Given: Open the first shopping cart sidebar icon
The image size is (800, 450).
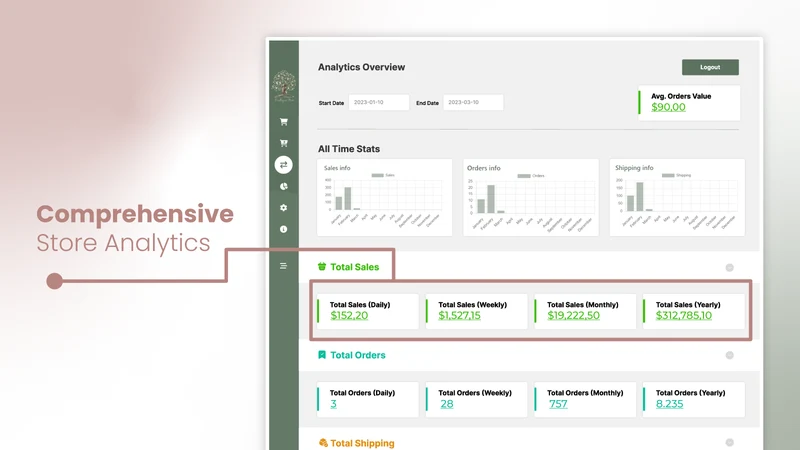Looking at the screenshot, I should tap(284, 122).
